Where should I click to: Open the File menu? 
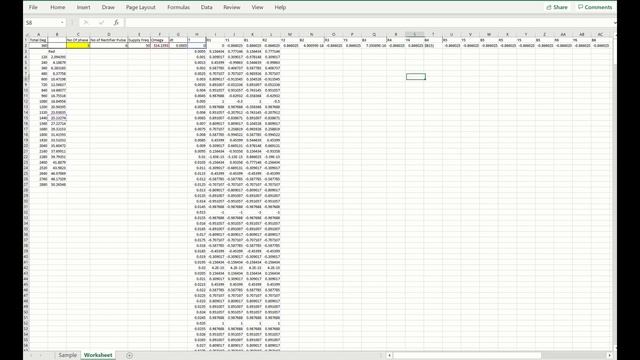pos(33,7)
